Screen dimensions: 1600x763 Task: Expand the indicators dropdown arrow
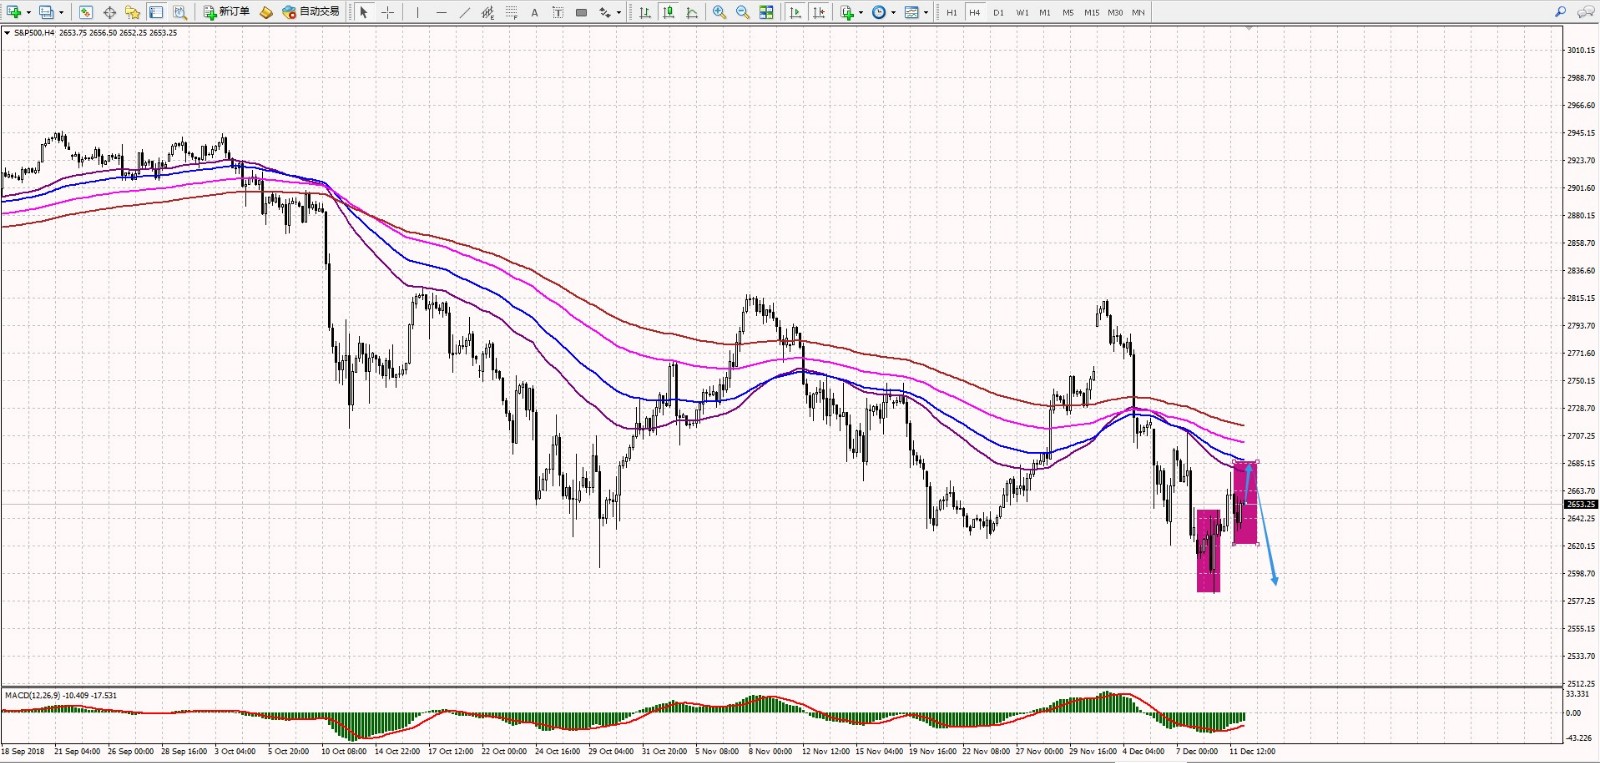point(861,13)
